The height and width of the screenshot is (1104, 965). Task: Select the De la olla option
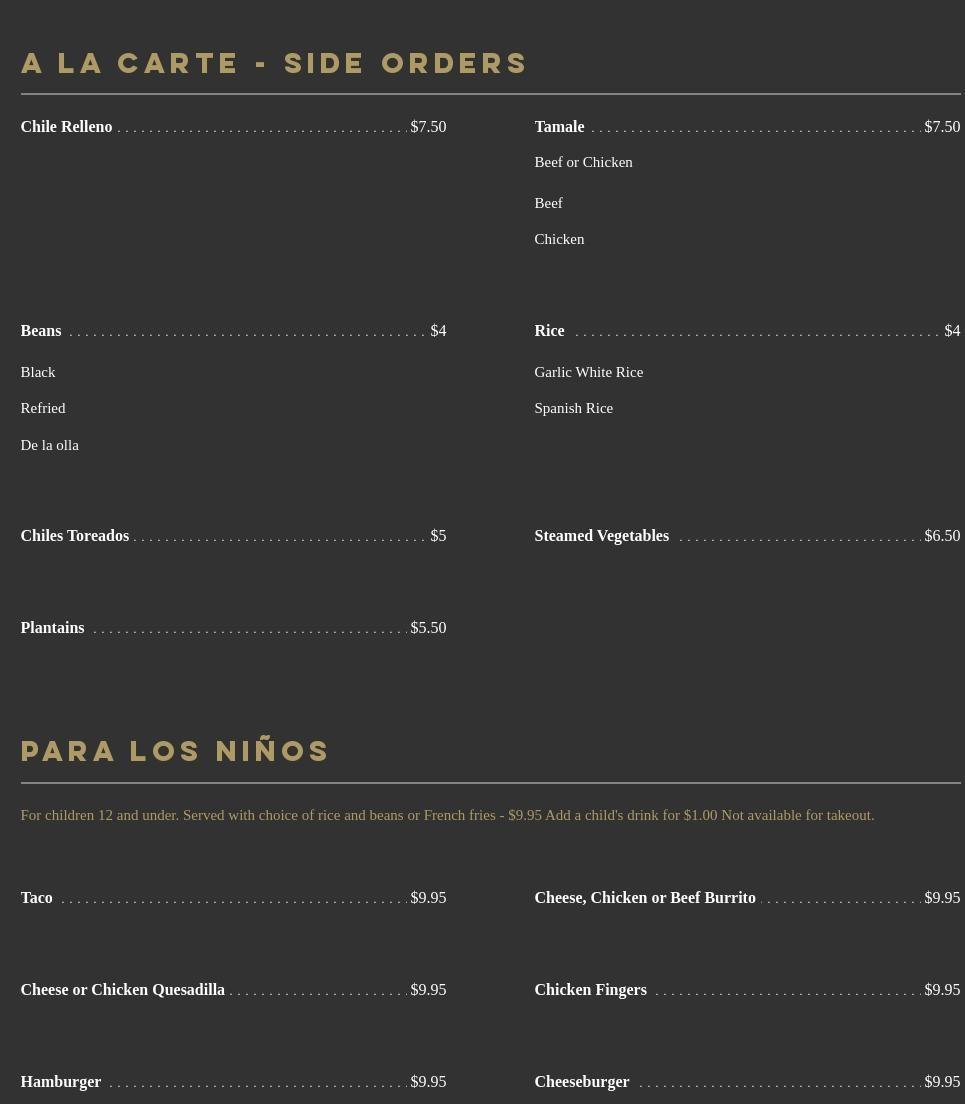49,445
